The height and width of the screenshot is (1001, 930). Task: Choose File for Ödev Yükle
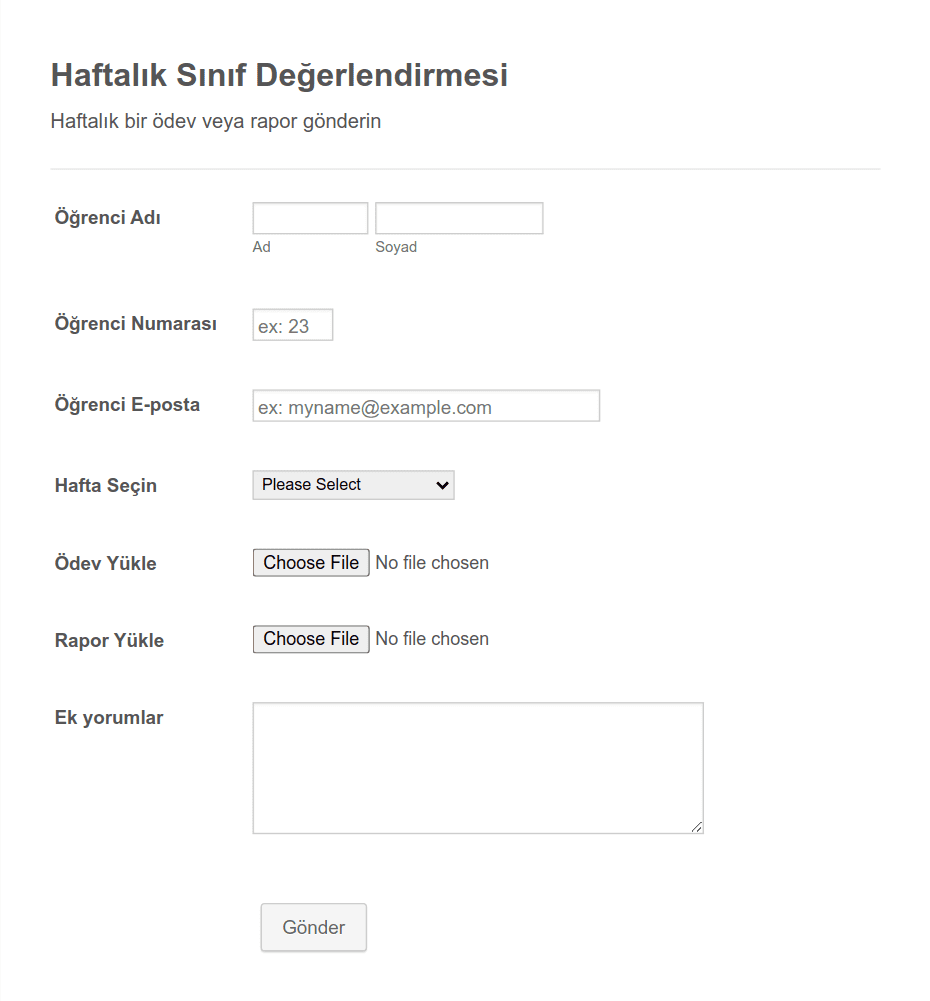pos(311,562)
